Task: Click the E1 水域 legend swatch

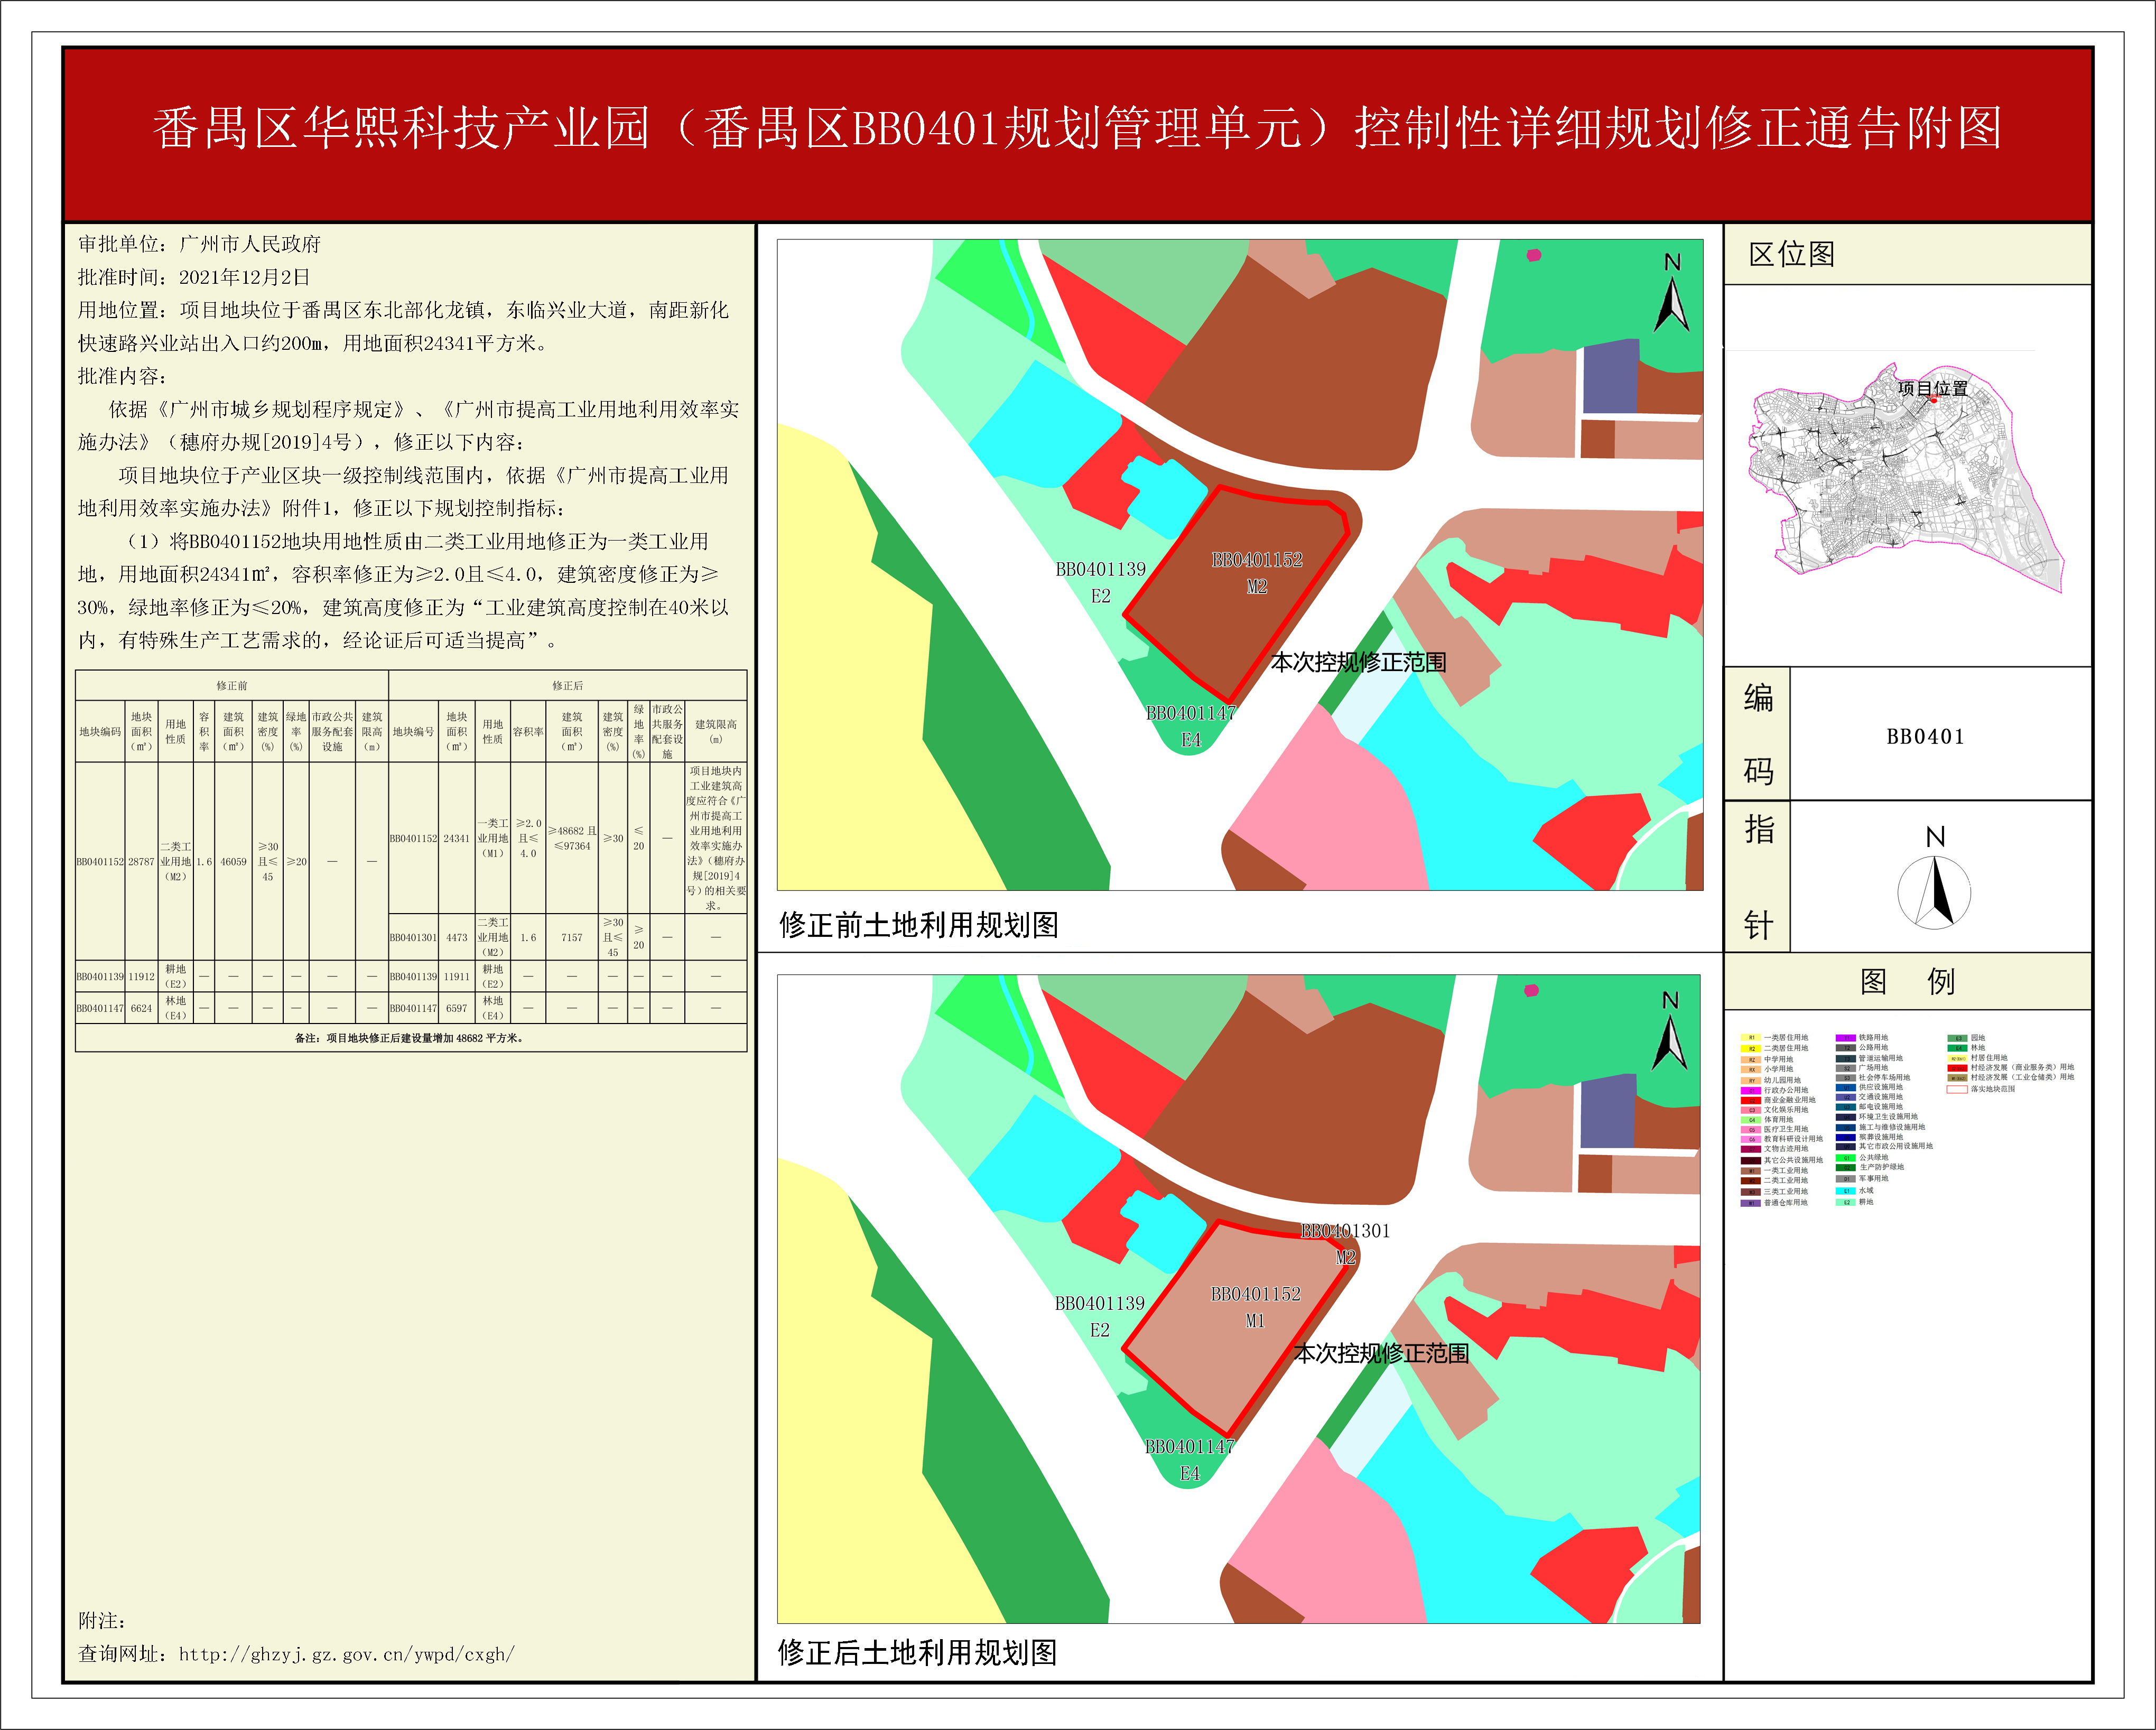Action: 1846,1191
